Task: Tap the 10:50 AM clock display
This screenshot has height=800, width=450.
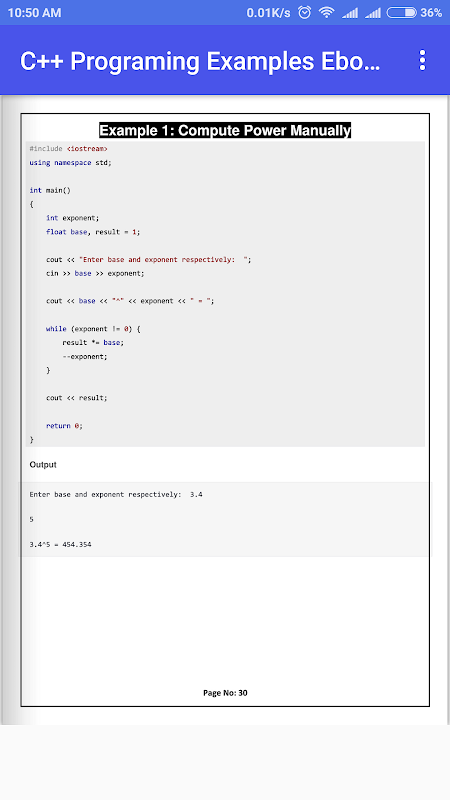Action: (35, 13)
